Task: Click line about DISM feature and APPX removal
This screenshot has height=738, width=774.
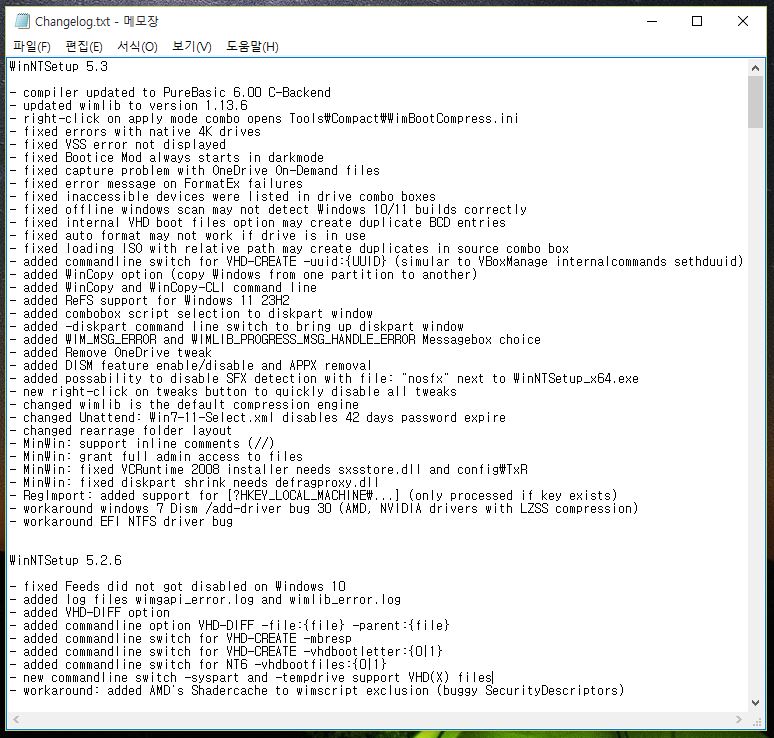Action: 191,365
